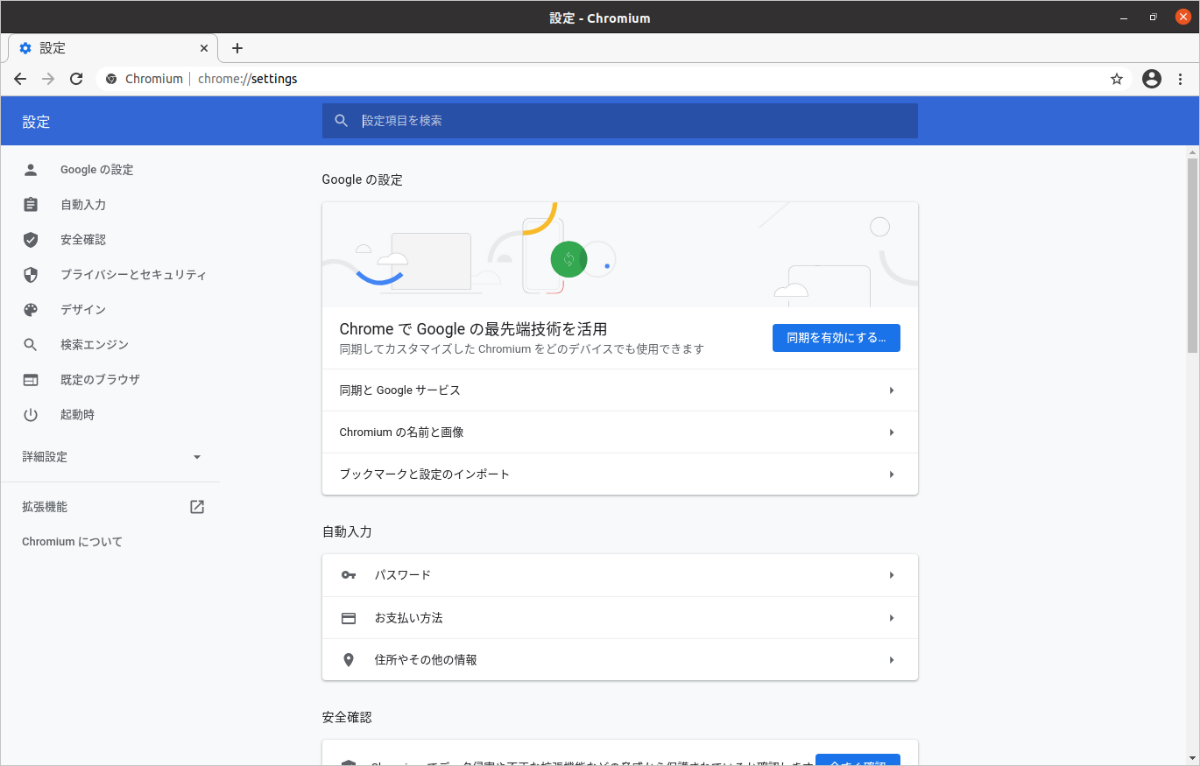Image resolution: width=1200 pixels, height=766 pixels.
Task: Click the お支払い方法 row label
Action: coord(409,618)
